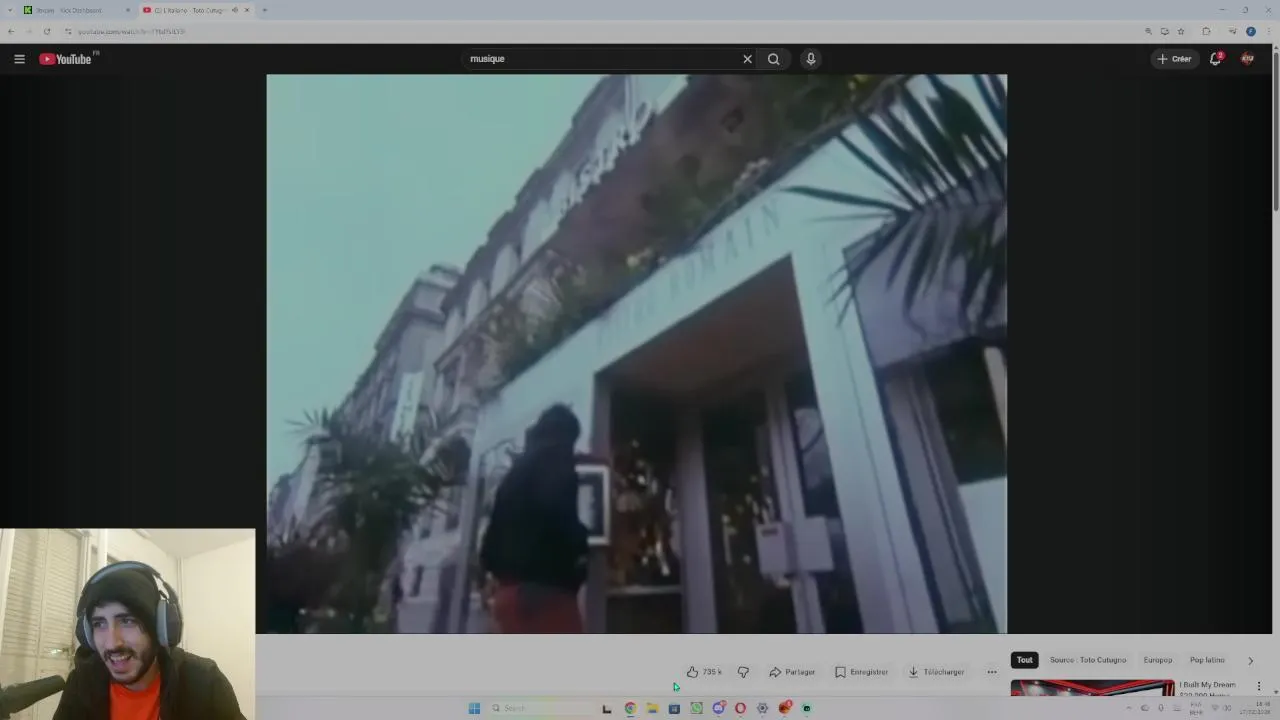This screenshot has width=1280, height=720.
Task: Dislike the video with thumbs down
Action: pyautogui.click(x=743, y=672)
